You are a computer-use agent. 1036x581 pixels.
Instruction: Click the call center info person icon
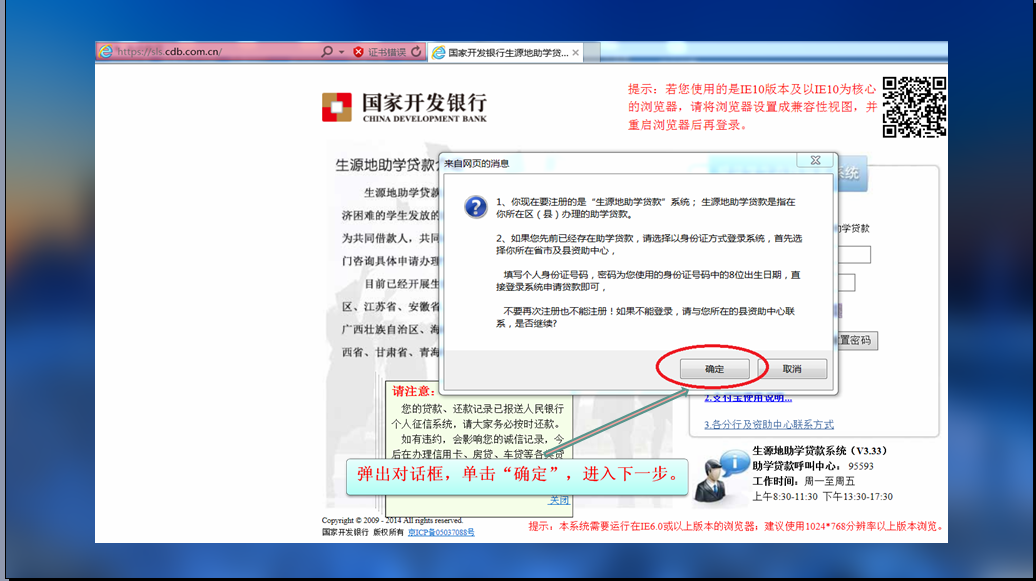[x=719, y=475]
